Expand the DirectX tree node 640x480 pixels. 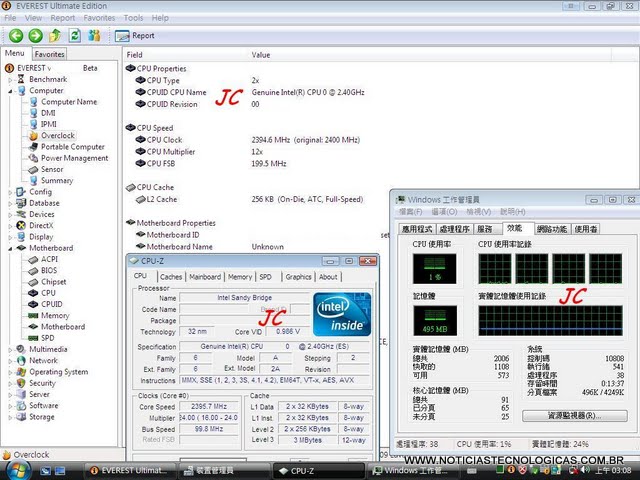pos(11,226)
